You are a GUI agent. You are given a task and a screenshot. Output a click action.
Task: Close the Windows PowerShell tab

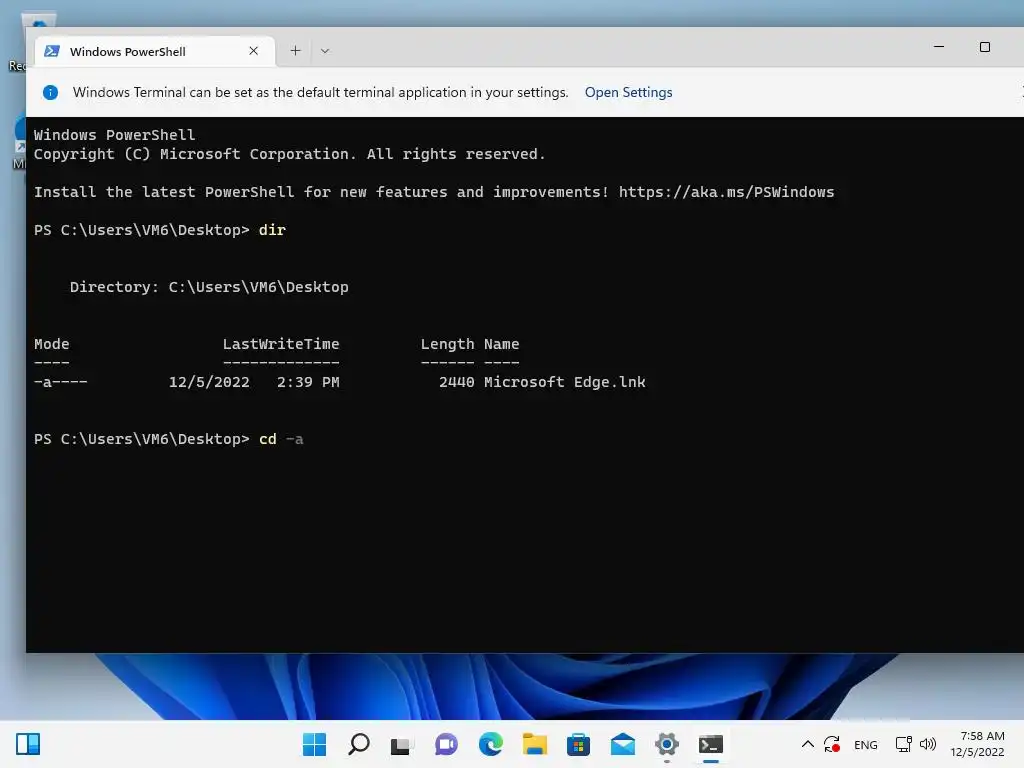253,51
